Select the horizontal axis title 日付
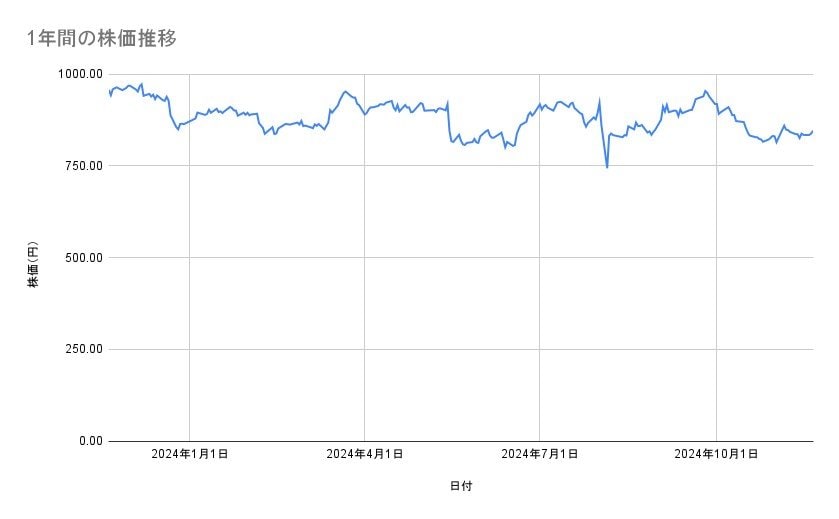 click(460, 486)
